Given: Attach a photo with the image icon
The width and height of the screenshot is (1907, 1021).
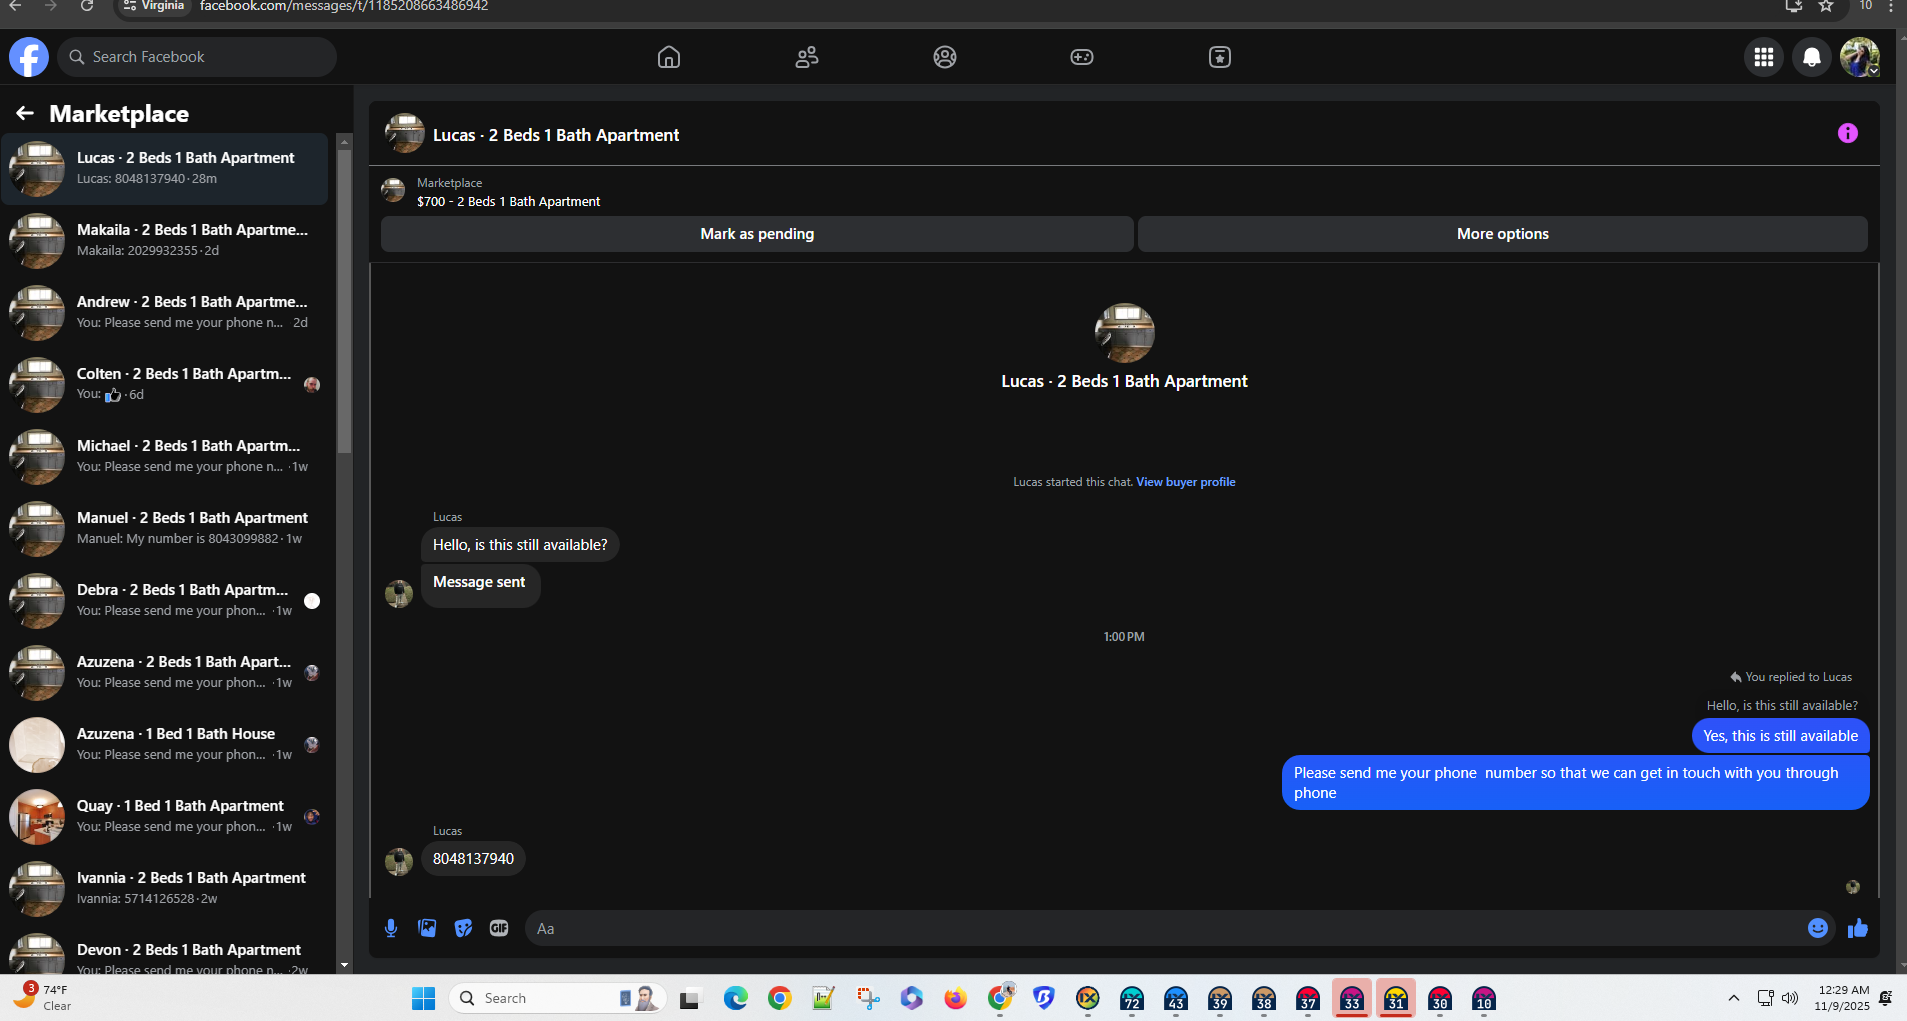Looking at the screenshot, I should click(x=427, y=928).
